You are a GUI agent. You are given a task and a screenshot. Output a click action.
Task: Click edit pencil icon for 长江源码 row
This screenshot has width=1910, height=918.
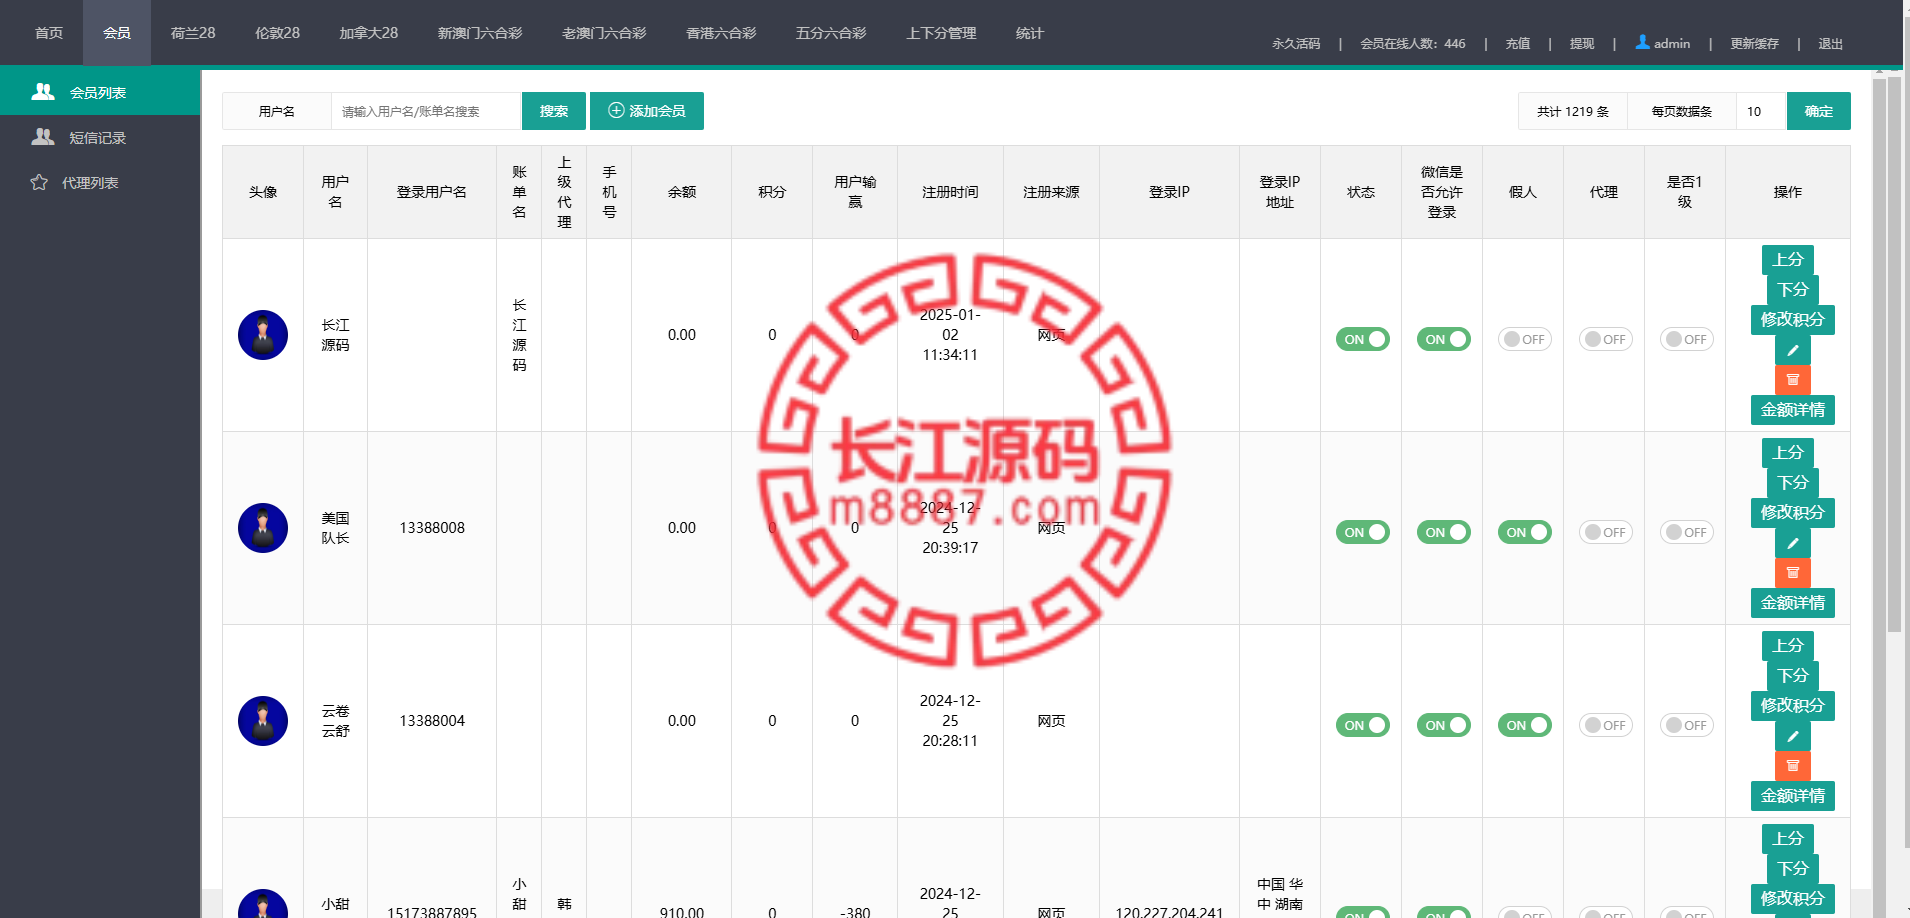pyautogui.click(x=1793, y=350)
